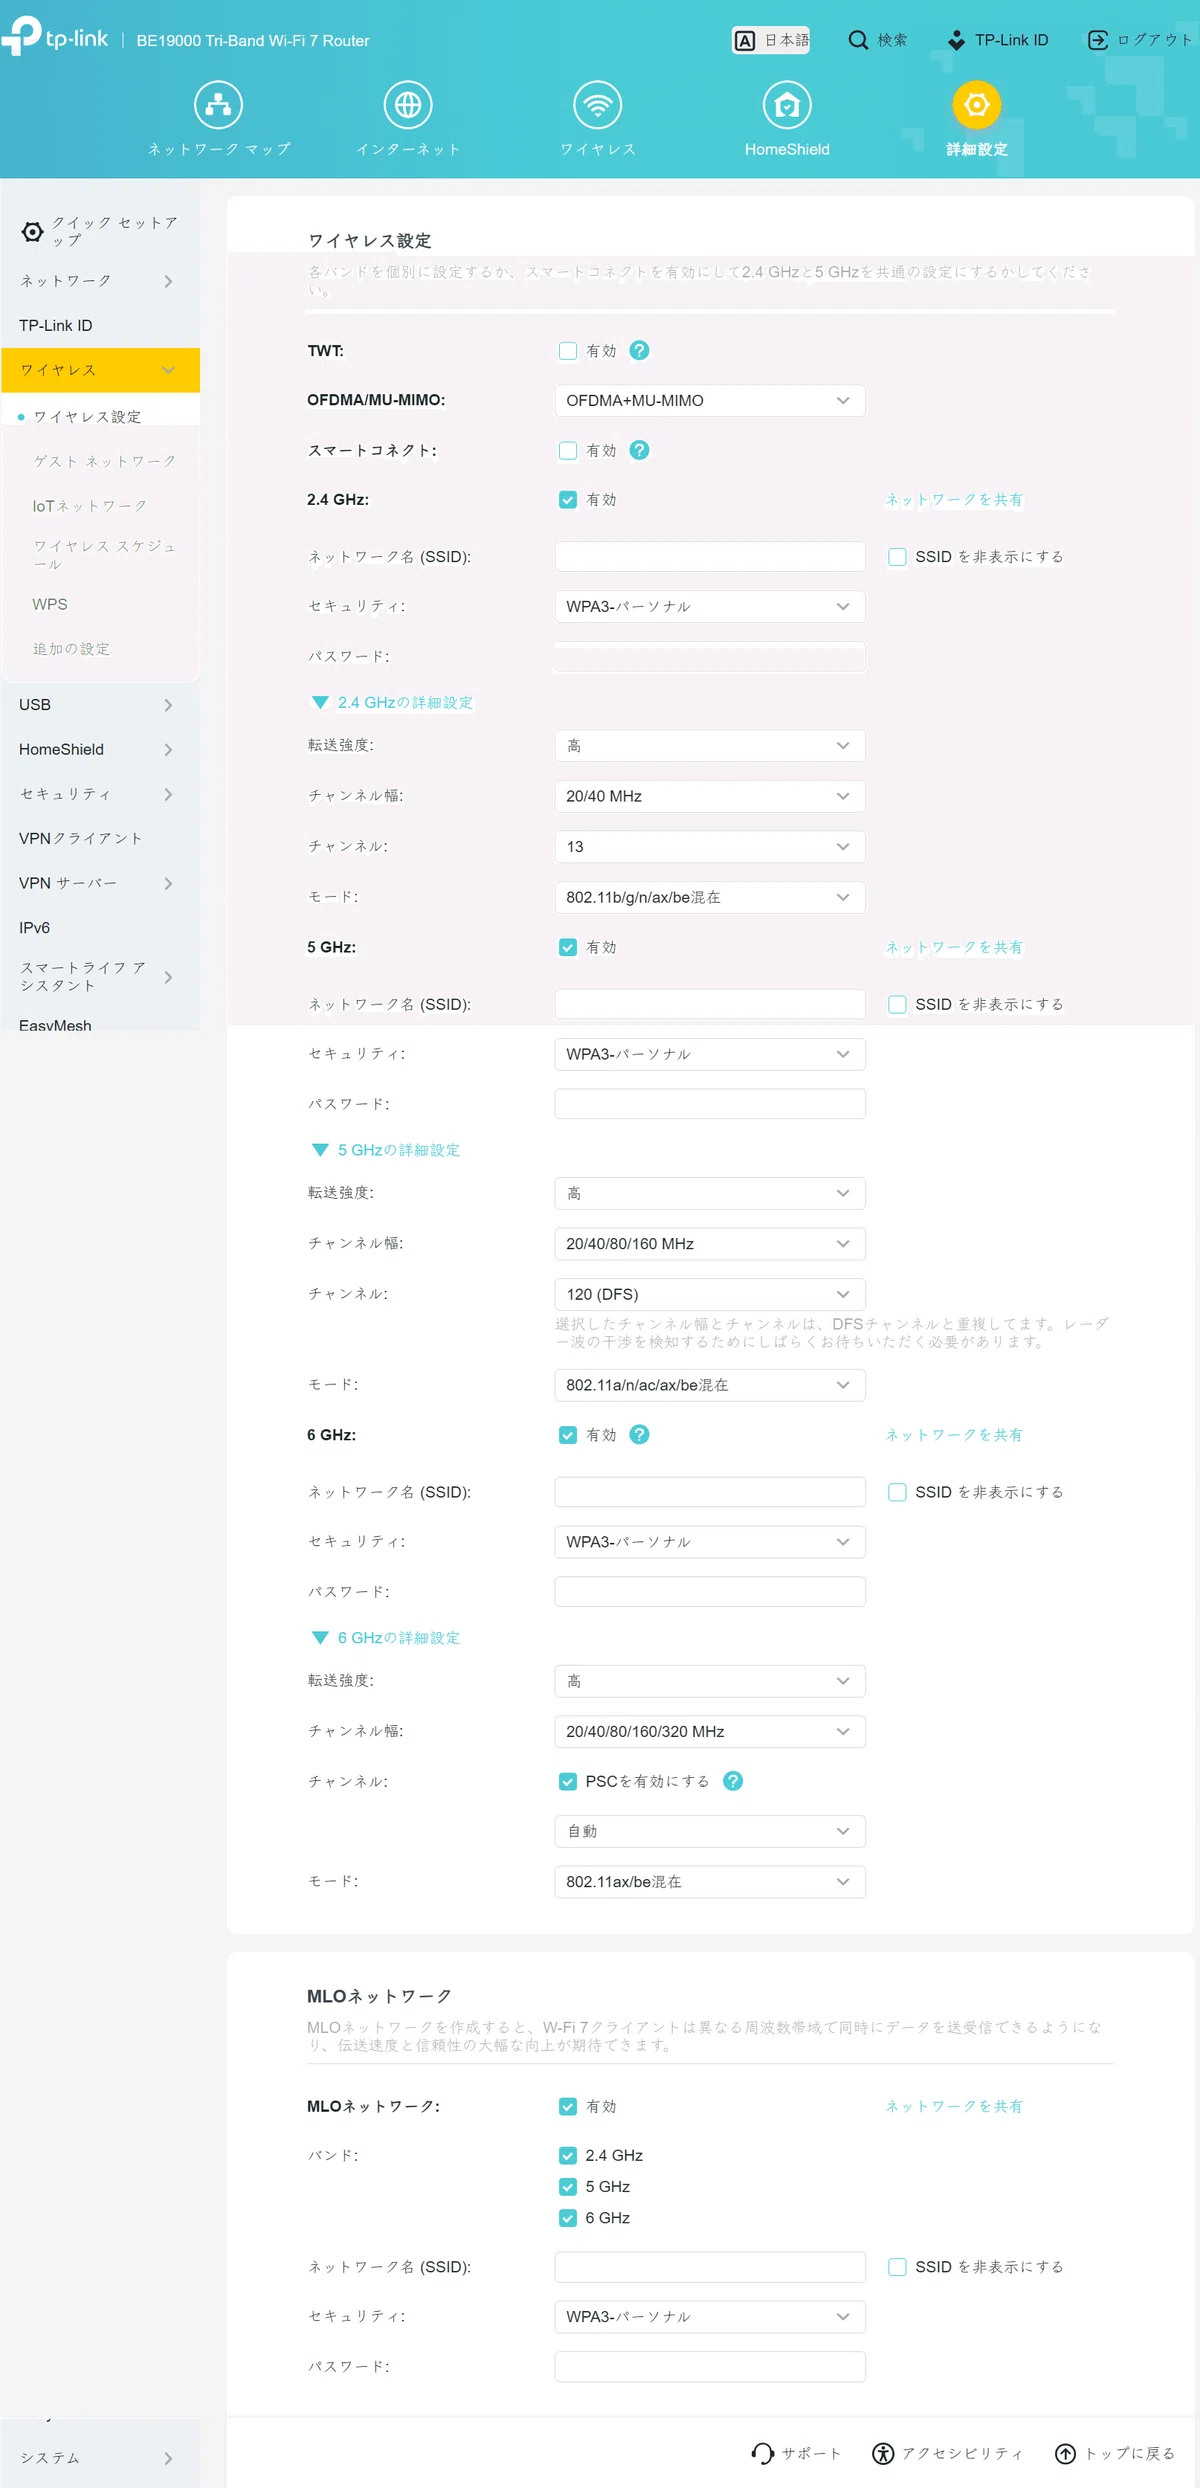Open the ワイヤレス Wi-Fi icon
This screenshot has width=1200, height=2488.
(598, 105)
